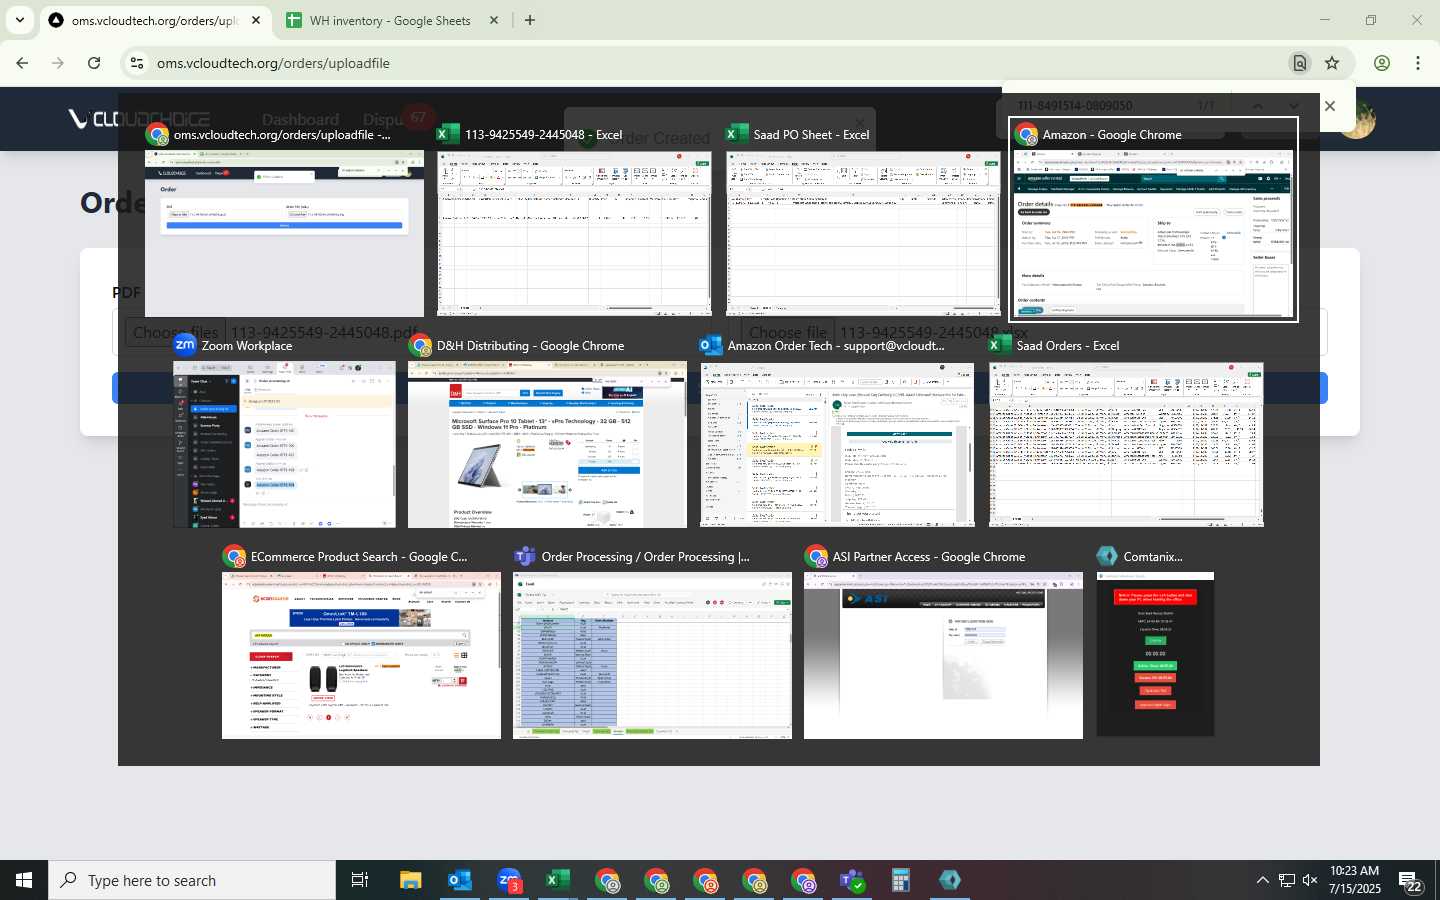Switch to the Zoom Workplace window

tap(284, 445)
